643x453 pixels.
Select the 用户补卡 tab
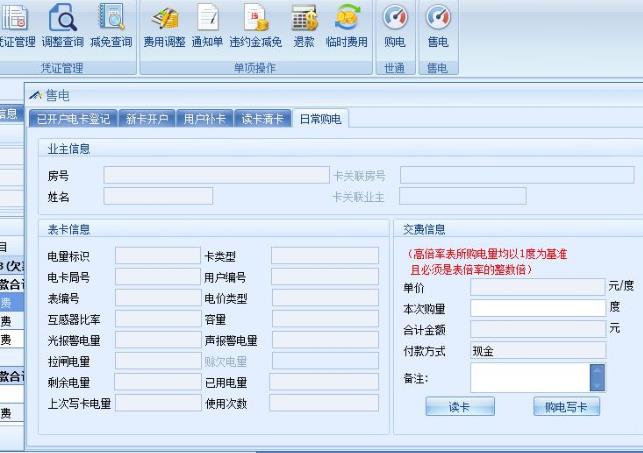pos(205,119)
